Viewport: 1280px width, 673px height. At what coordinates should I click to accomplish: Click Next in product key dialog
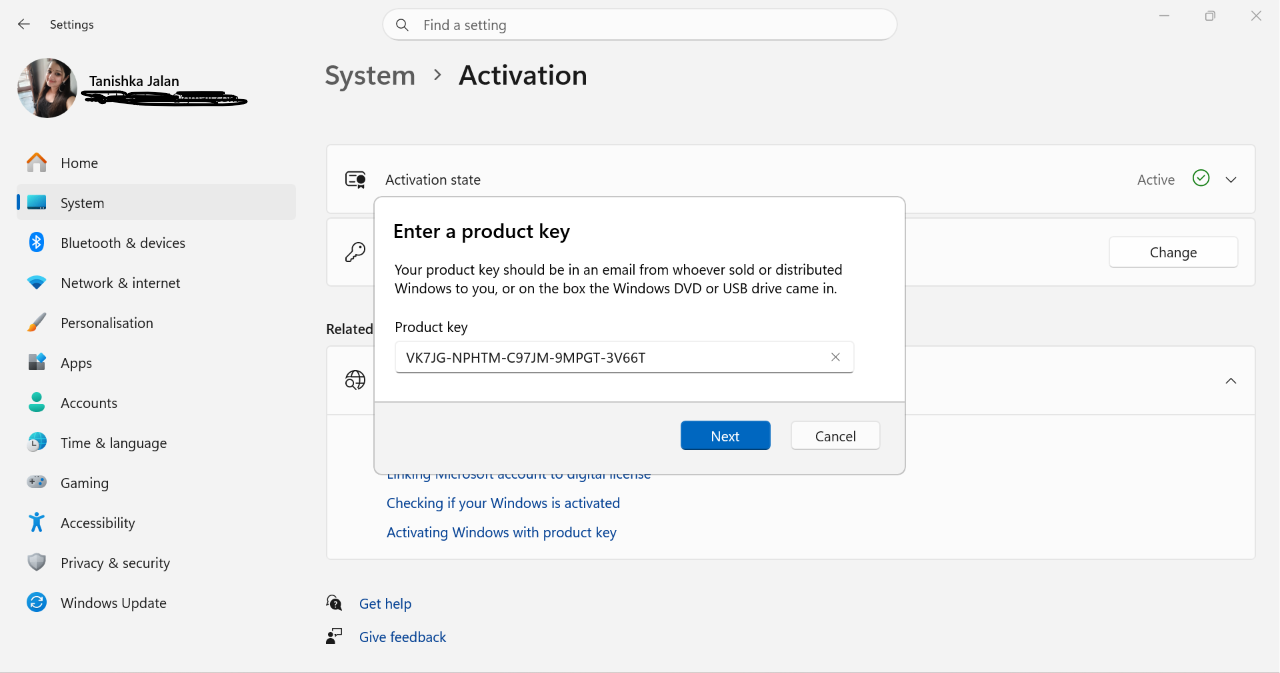[725, 436]
